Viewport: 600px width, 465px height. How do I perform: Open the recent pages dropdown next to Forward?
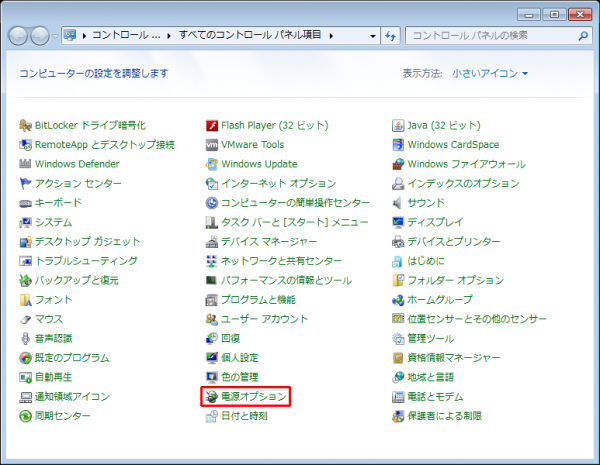55,36
